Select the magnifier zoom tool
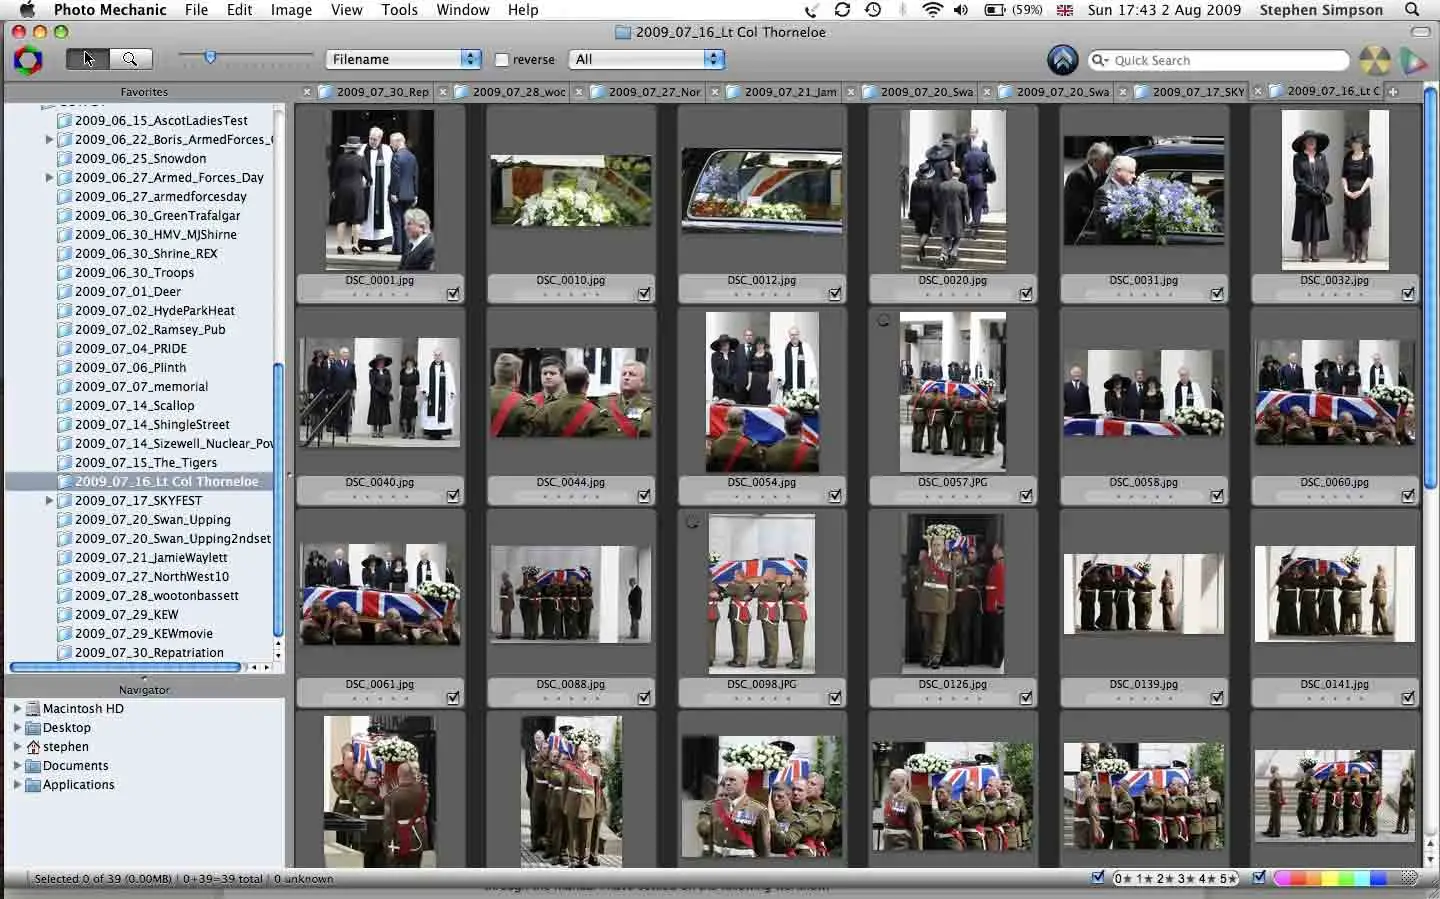The height and width of the screenshot is (899, 1440). tap(130, 58)
